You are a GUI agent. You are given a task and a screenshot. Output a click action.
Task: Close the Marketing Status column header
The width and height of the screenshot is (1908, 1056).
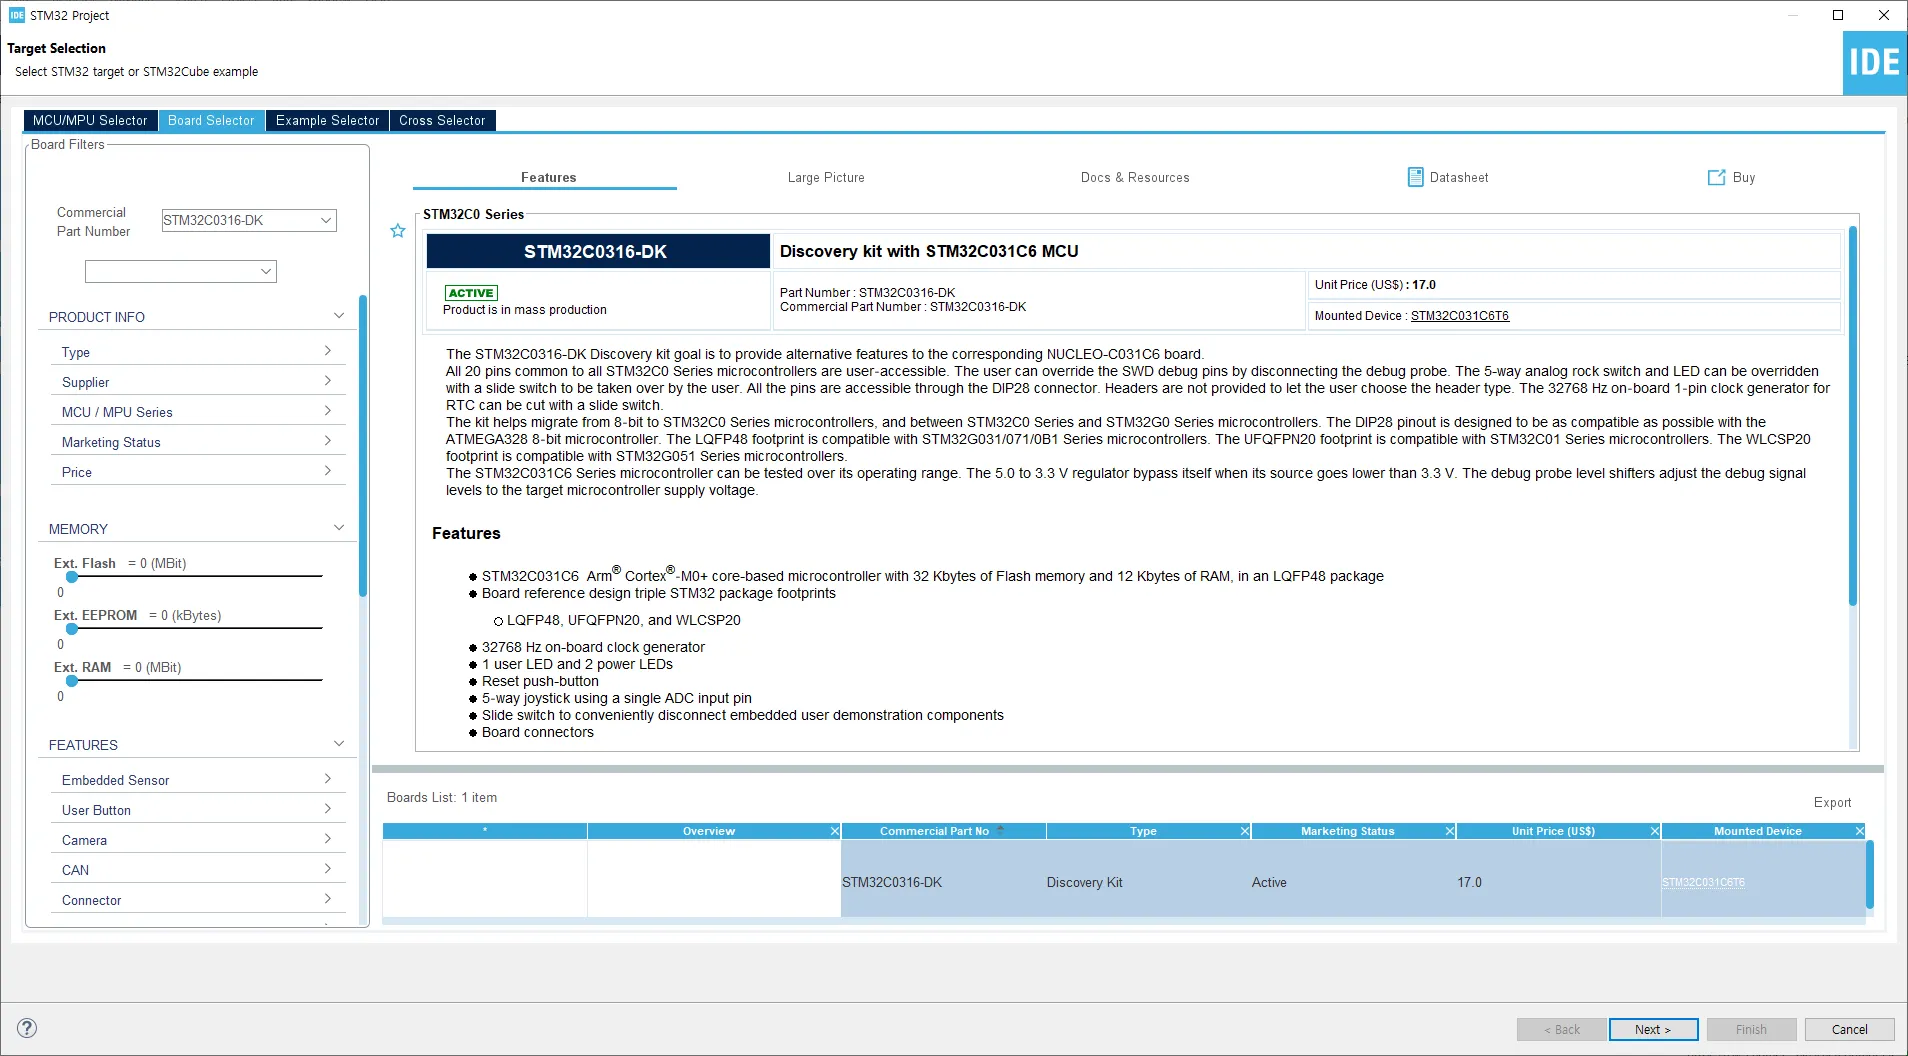click(1450, 831)
